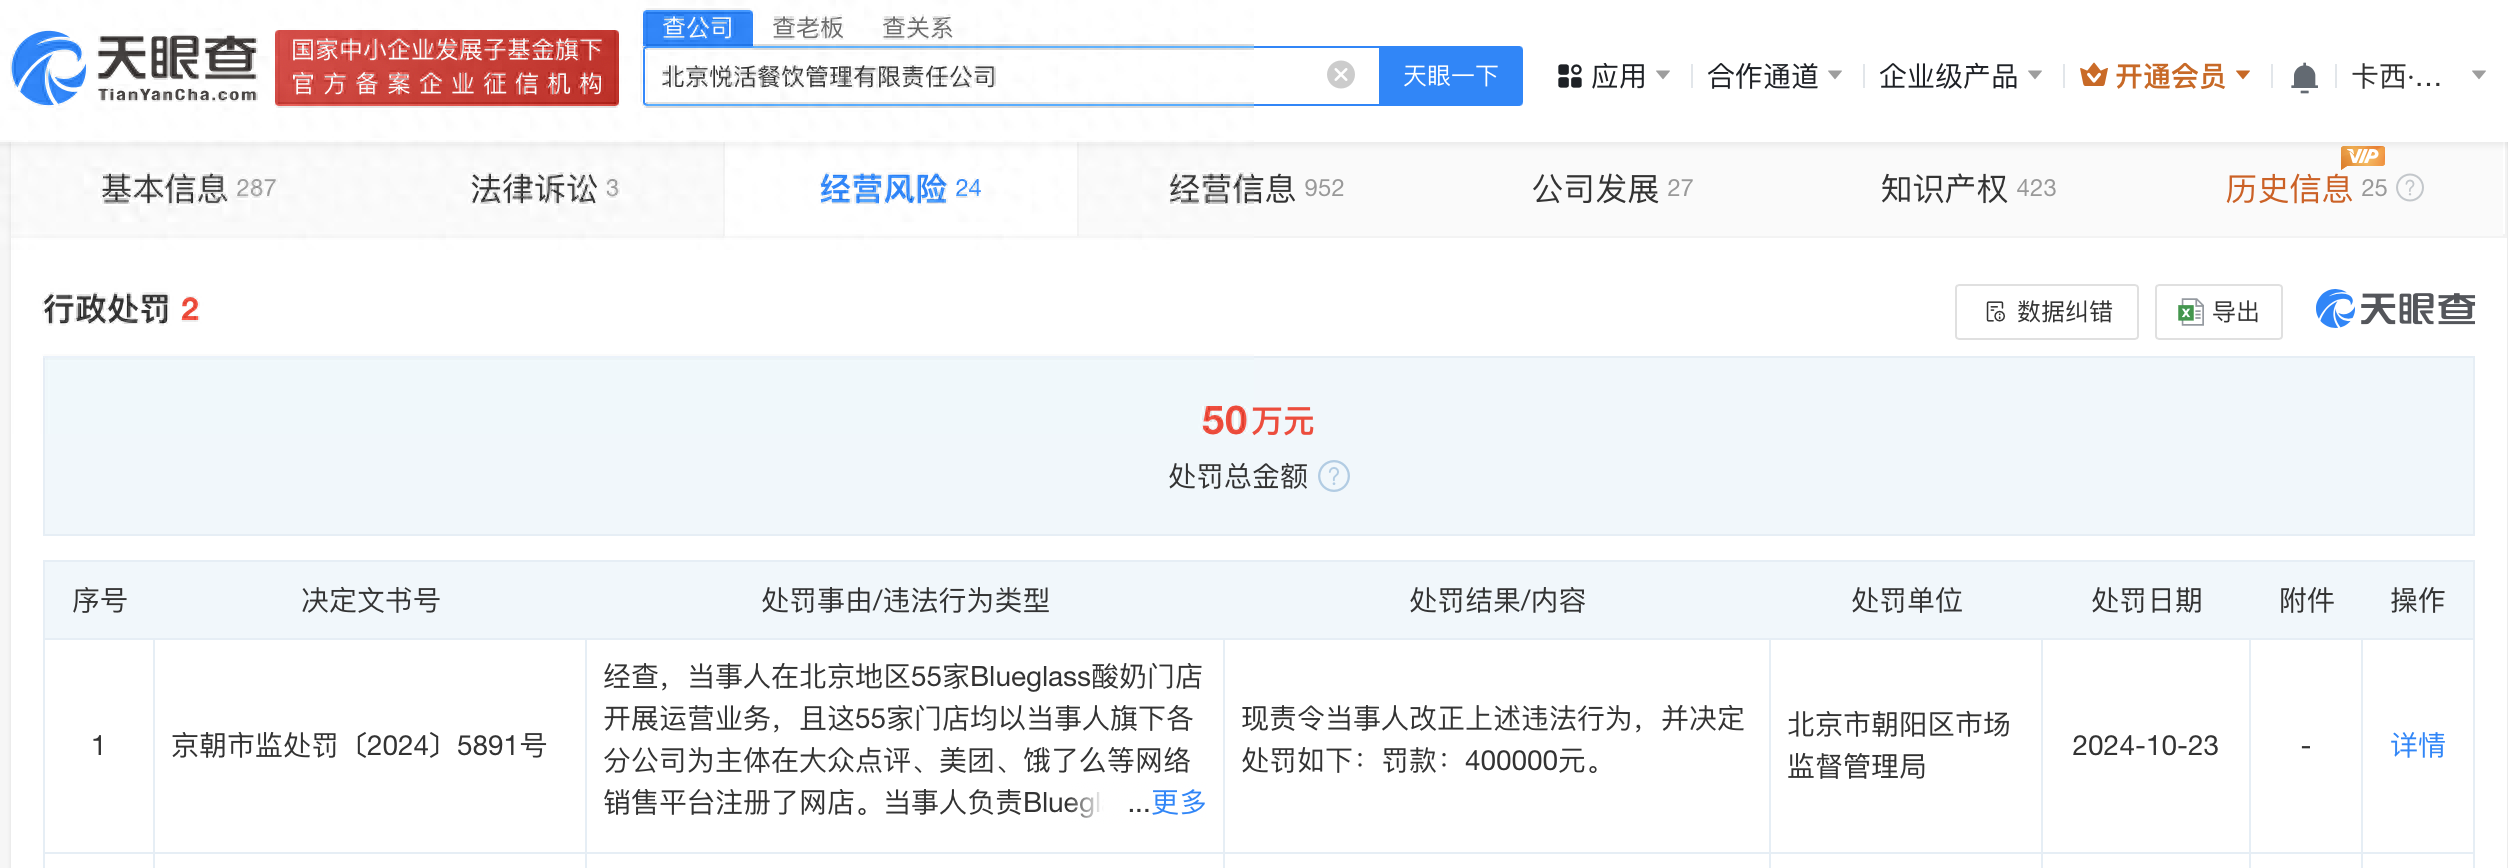Click the 处罚事由/违法行为类型 column header
Image resolution: width=2508 pixels, height=868 pixels.
point(905,600)
